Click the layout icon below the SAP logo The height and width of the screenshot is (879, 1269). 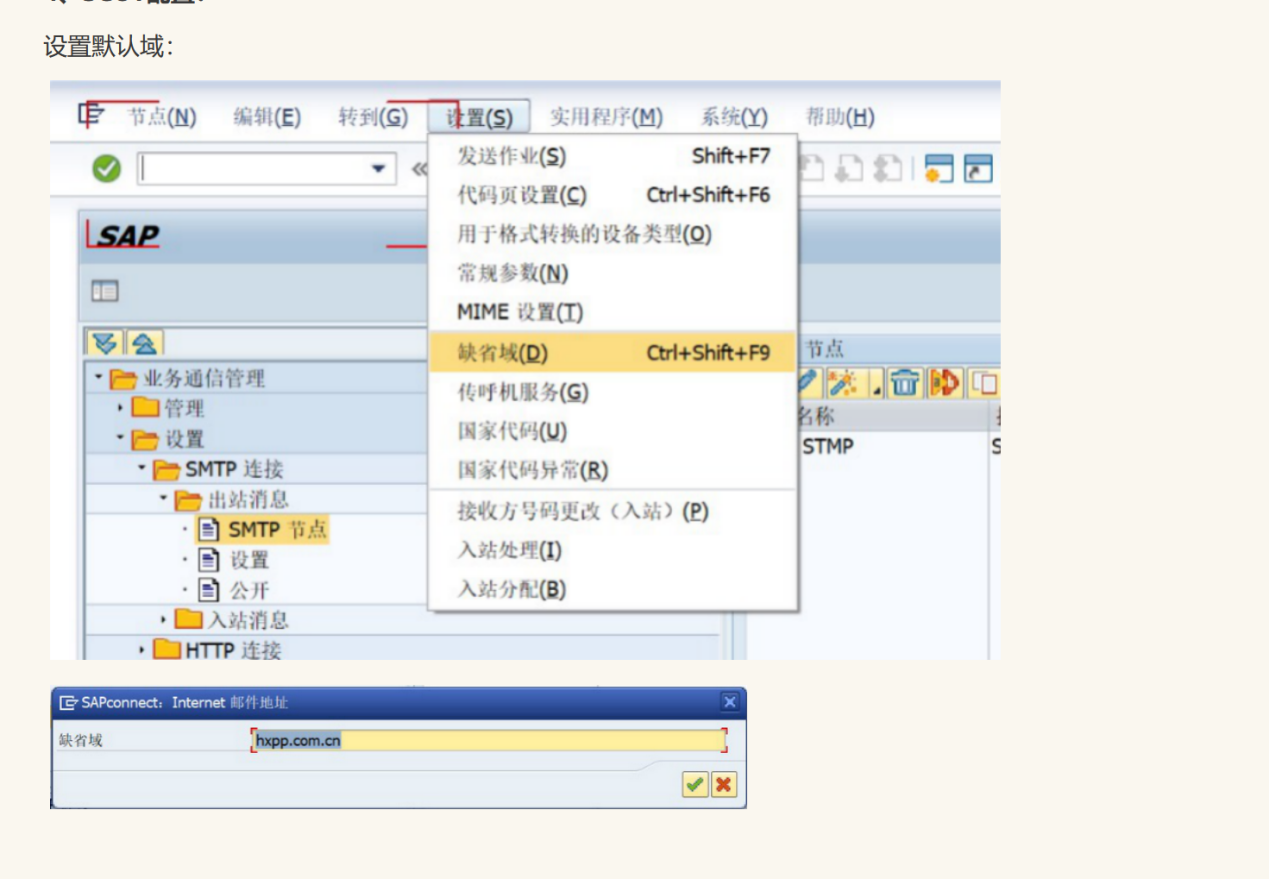pyautogui.click(x=105, y=291)
